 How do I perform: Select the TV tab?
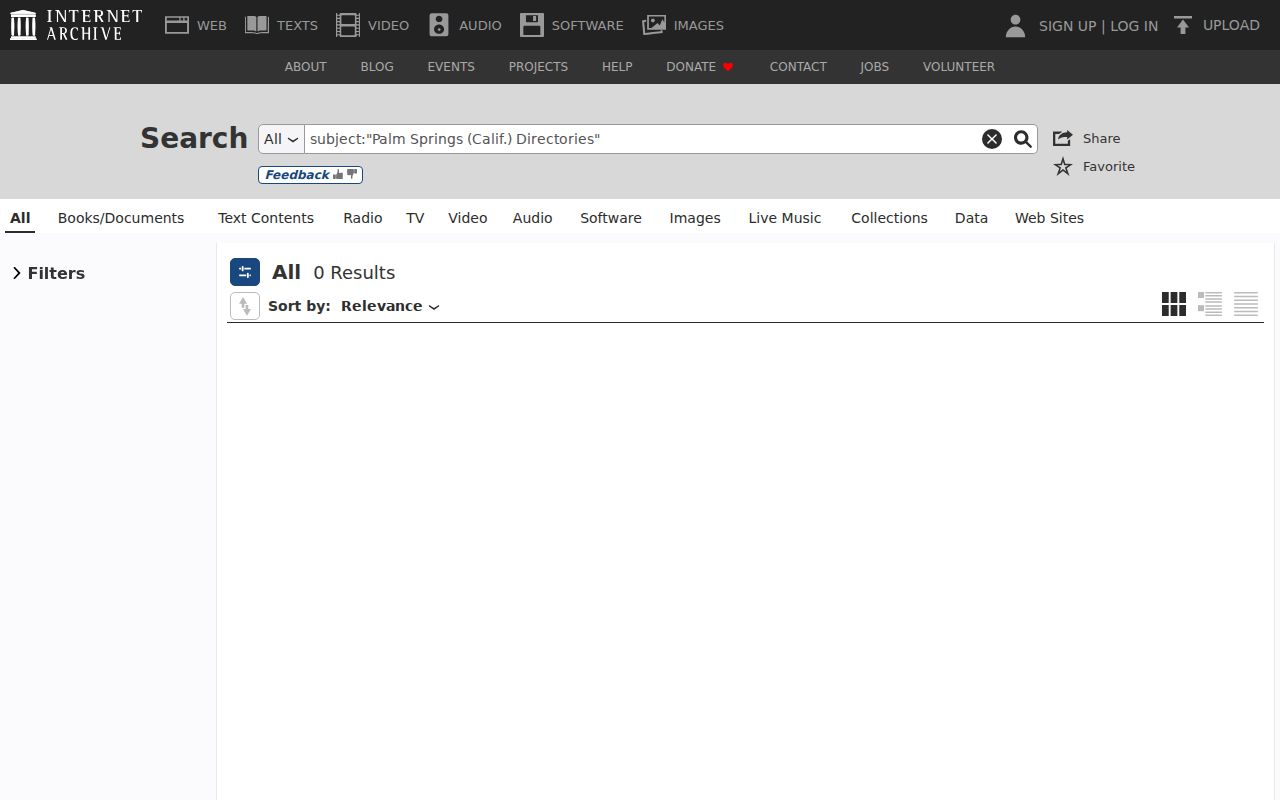pos(415,218)
